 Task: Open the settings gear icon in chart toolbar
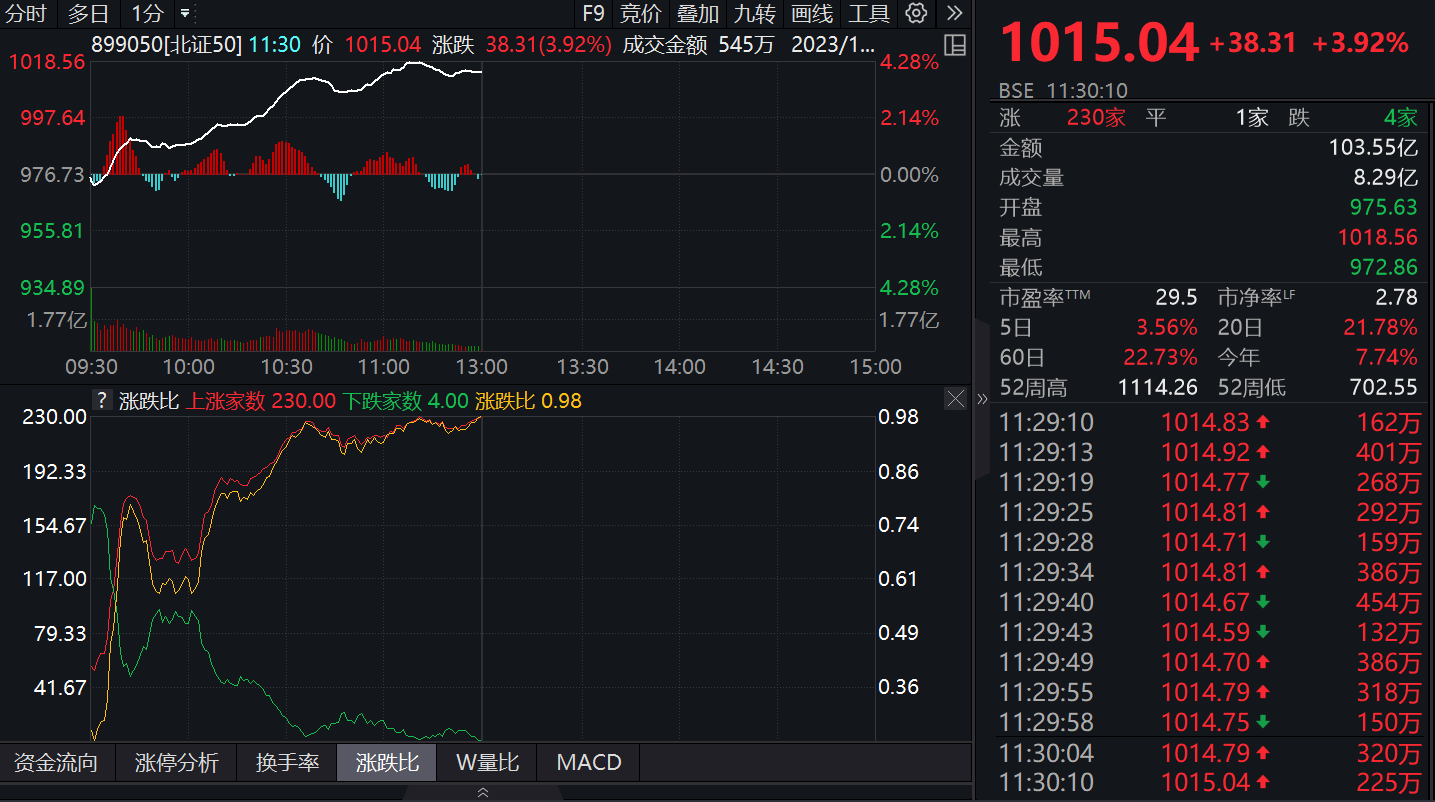(x=915, y=13)
